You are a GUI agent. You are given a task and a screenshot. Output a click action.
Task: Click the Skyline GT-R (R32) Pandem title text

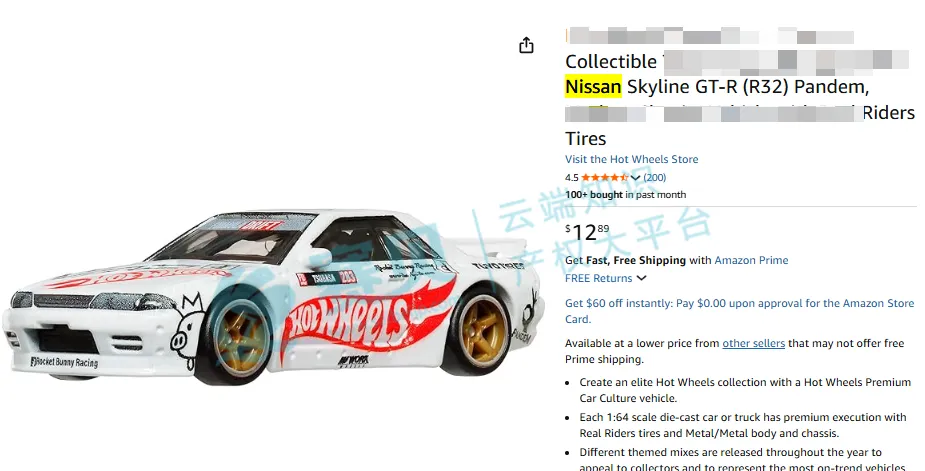click(748, 87)
